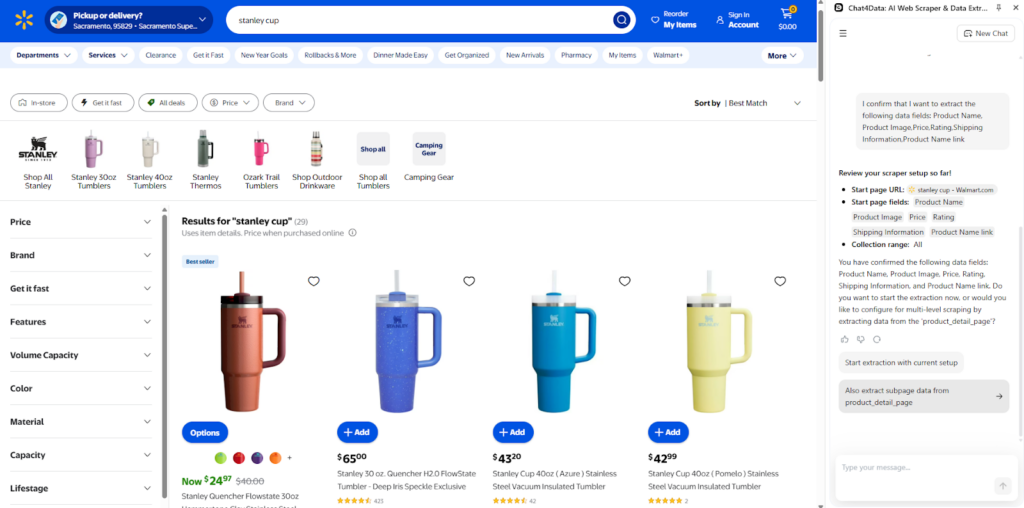
Task: Add the $42.99 Pomelo Stanley Cup
Action: pos(668,432)
